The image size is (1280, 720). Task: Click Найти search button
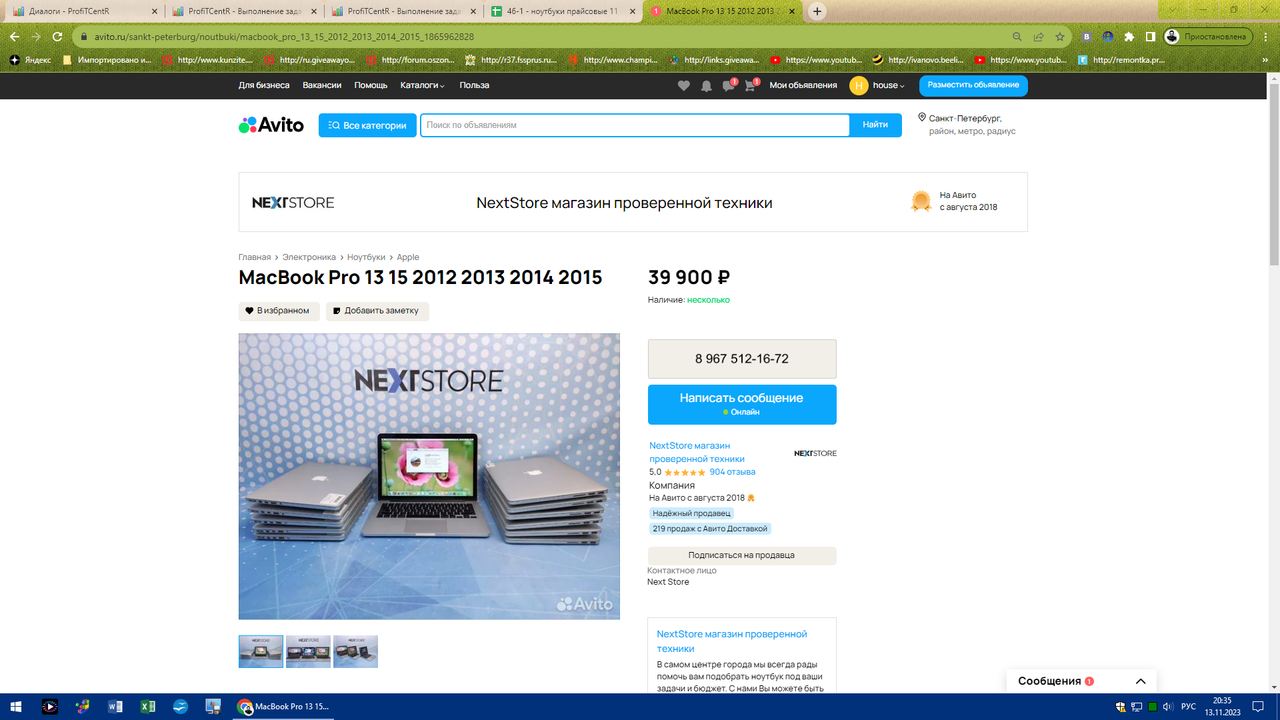[875, 125]
